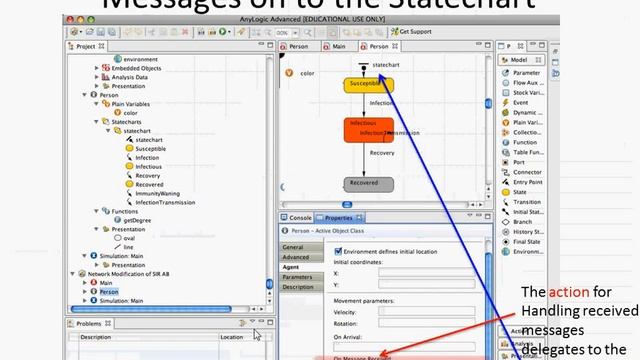Image resolution: width=640 pixels, height=360 pixels.
Task: Open the zoom percentage dropdown in toolbar
Action: 295,33
